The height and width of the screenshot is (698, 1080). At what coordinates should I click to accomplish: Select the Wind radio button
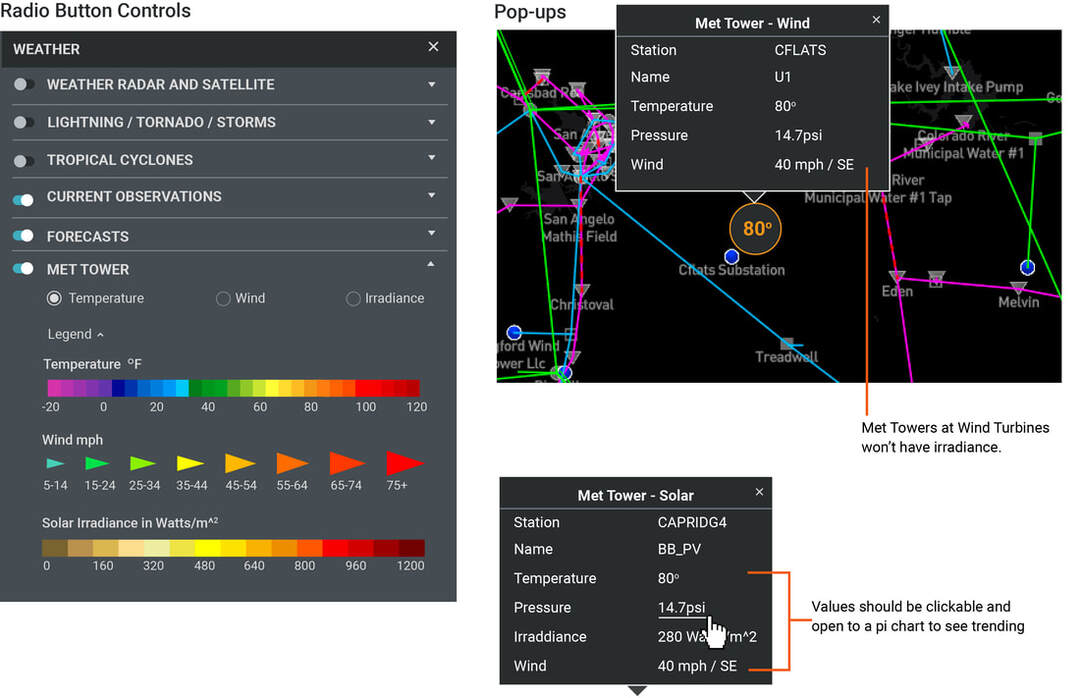pyautogui.click(x=224, y=299)
